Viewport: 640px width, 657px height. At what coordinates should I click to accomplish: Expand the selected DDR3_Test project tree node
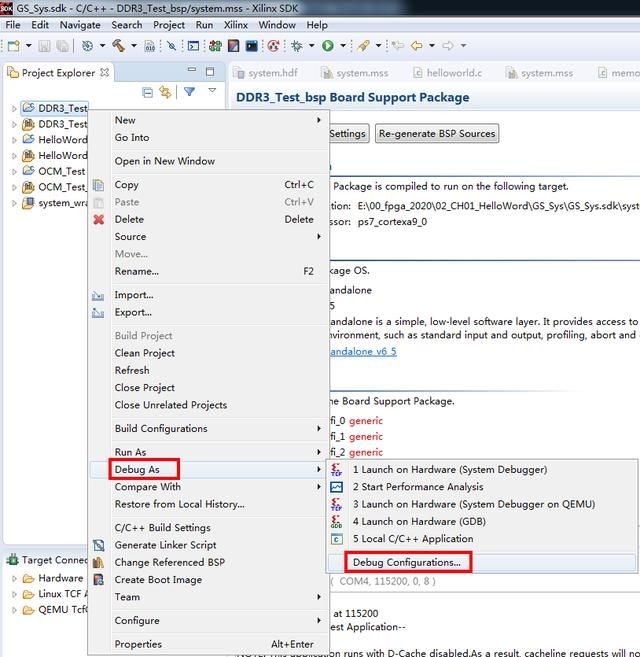14,109
